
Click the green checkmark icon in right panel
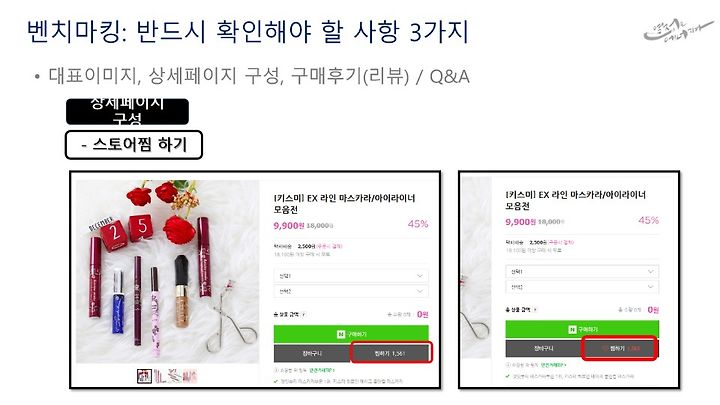(507, 376)
